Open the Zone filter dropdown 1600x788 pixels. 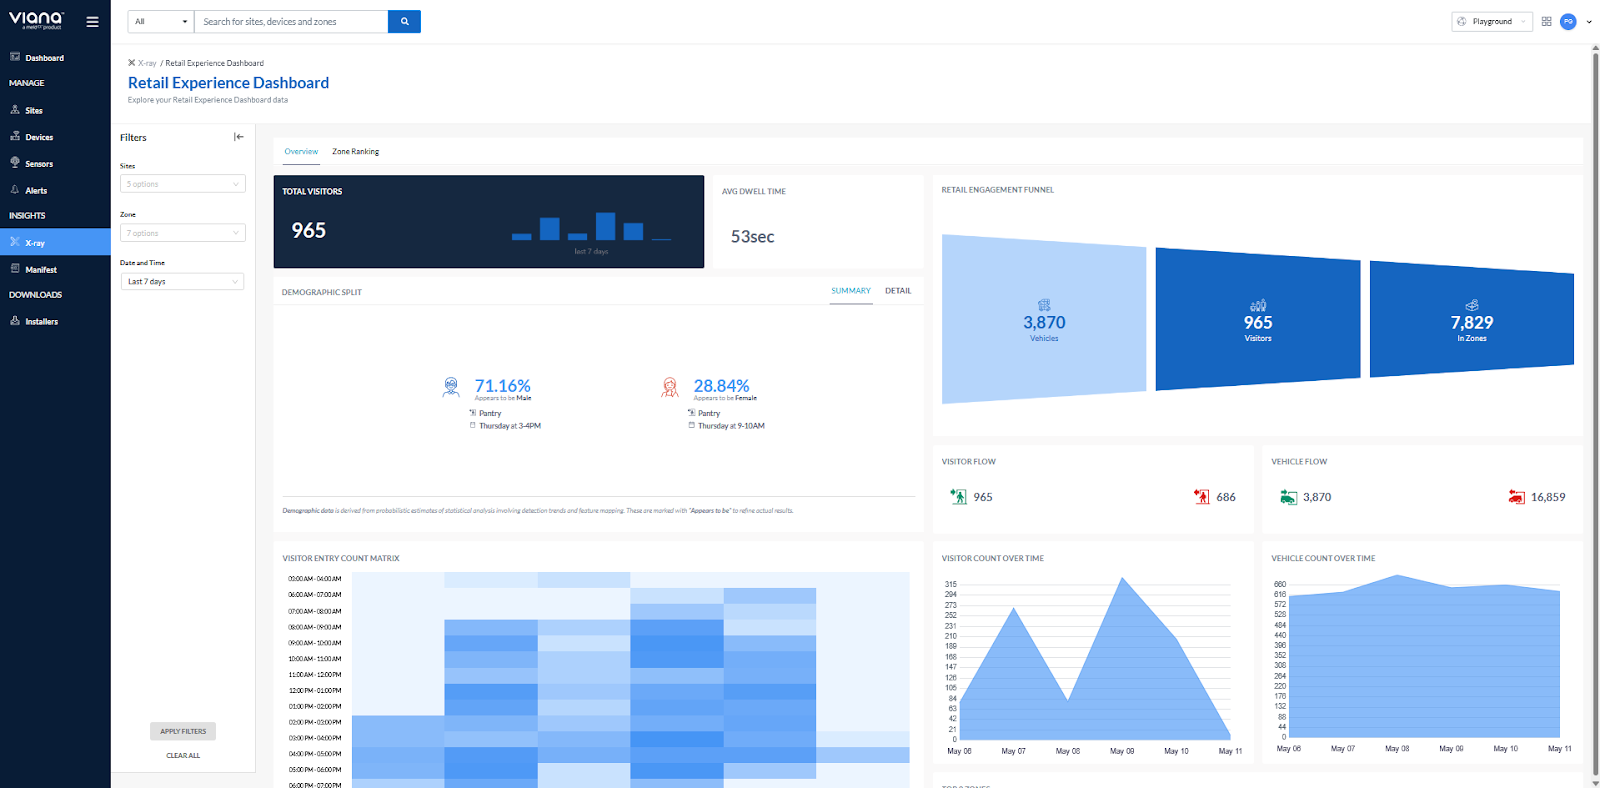(183, 233)
